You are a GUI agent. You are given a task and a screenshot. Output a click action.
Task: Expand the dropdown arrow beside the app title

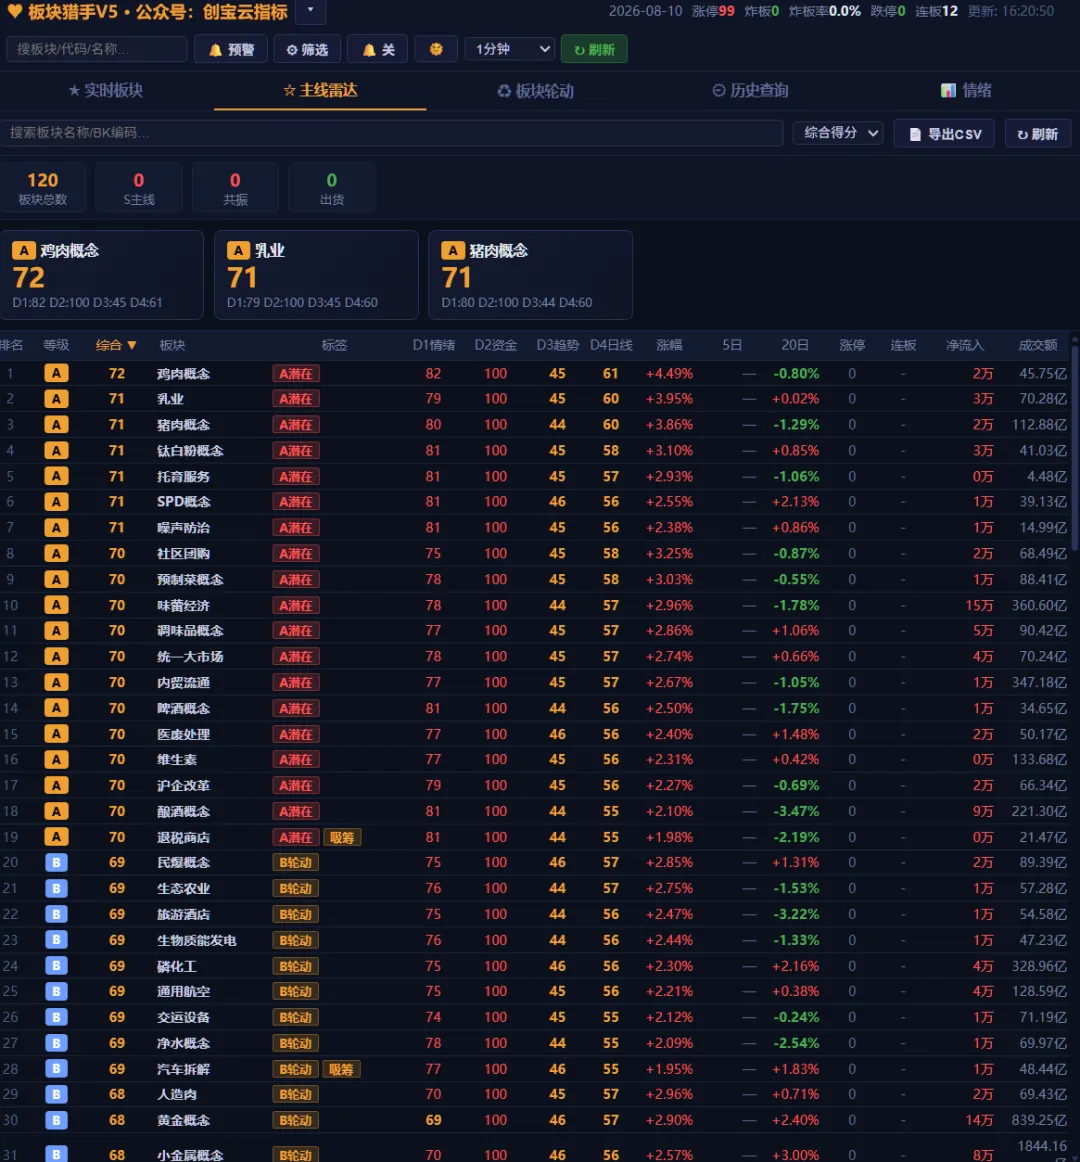click(x=311, y=10)
